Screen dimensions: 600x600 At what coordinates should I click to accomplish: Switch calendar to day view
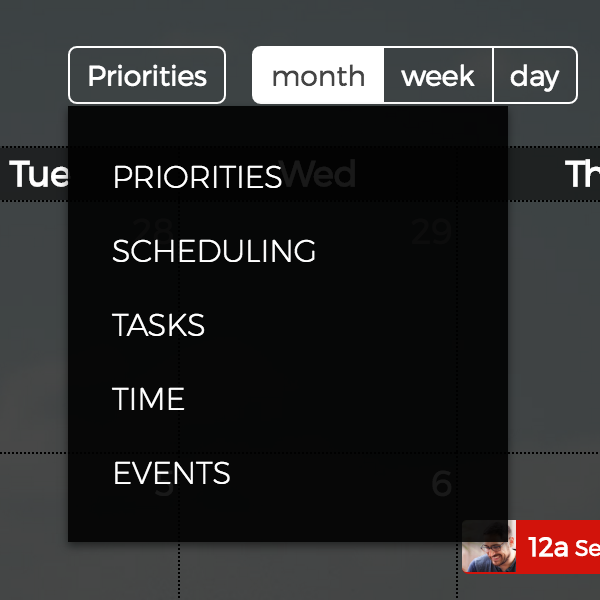[x=535, y=75]
